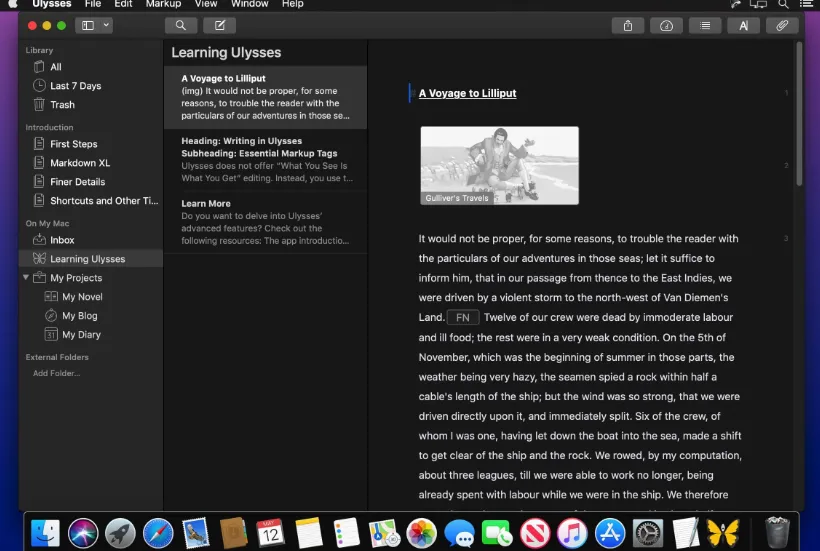Screen dimensions: 820x551
Task: Open the share/export toolbar icon
Action: coord(628,26)
